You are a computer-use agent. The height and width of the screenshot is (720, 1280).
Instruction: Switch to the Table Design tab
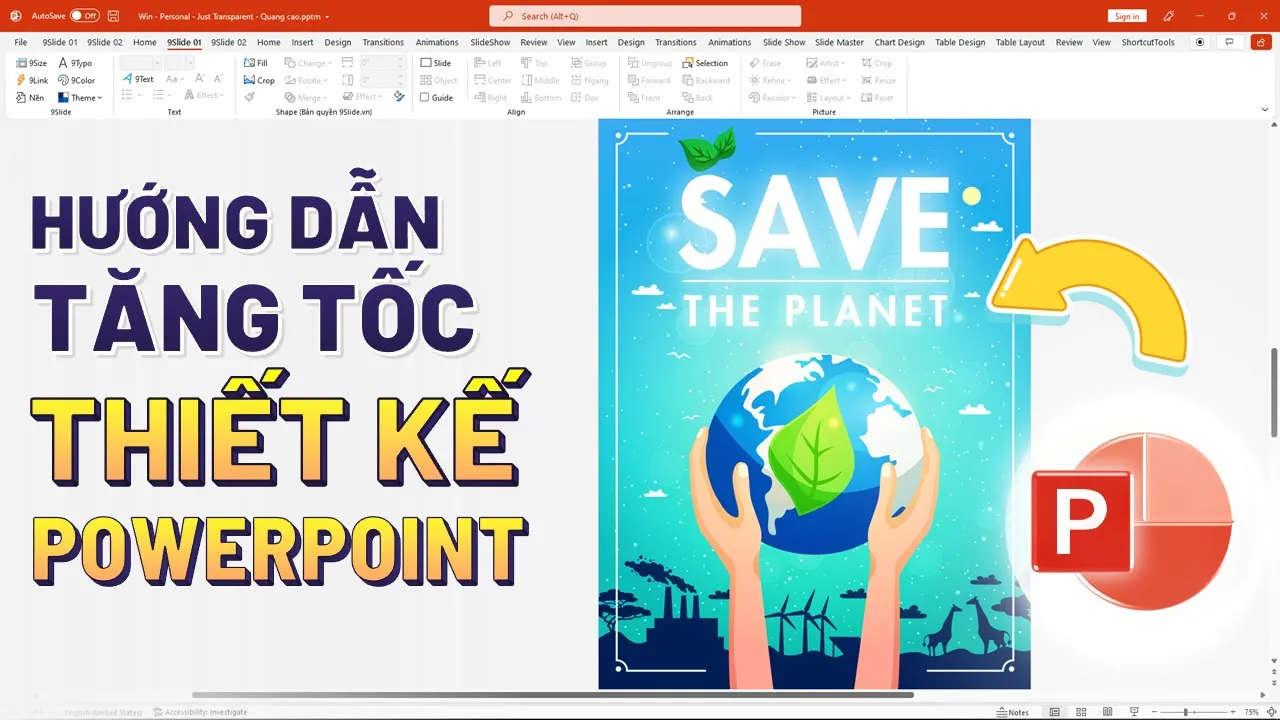point(960,42)
